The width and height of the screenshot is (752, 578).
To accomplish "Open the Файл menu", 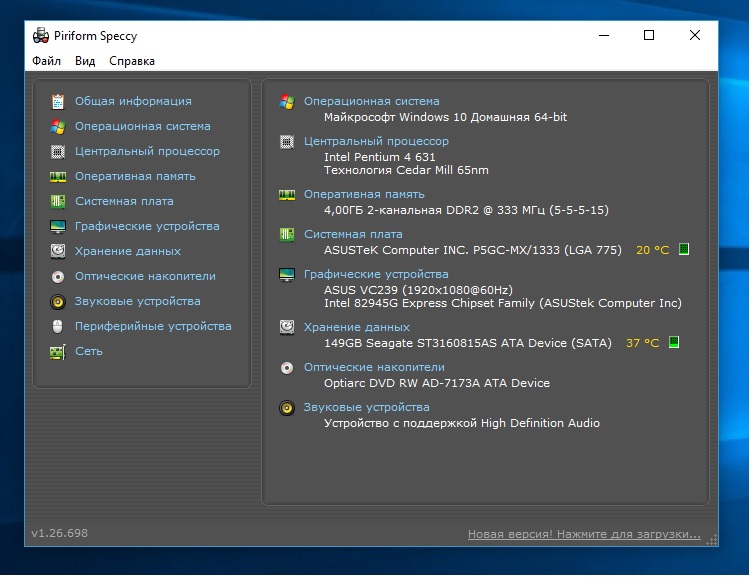I will [47, 61].
